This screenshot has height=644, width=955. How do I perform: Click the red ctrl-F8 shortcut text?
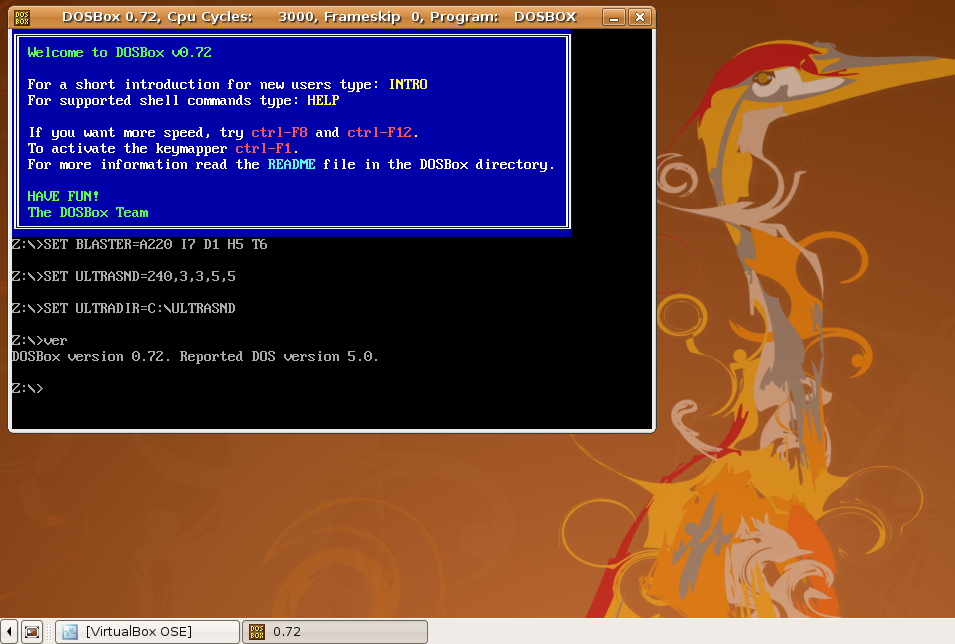(280, 132)
